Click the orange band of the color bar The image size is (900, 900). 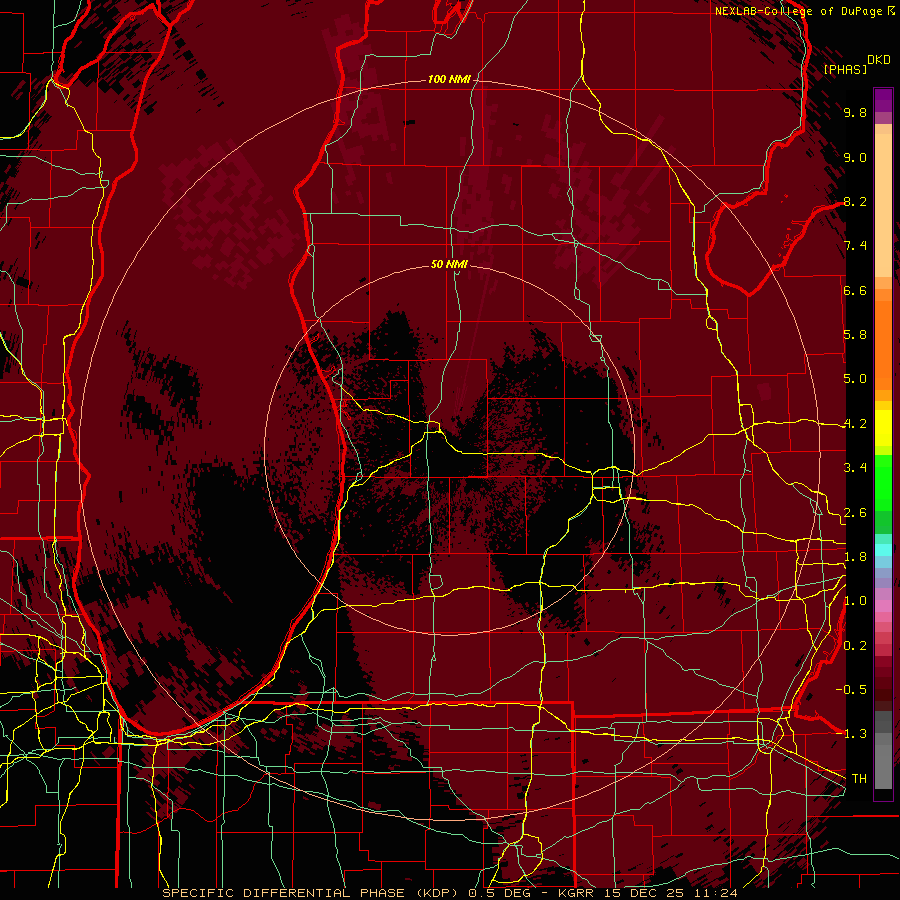883,344
